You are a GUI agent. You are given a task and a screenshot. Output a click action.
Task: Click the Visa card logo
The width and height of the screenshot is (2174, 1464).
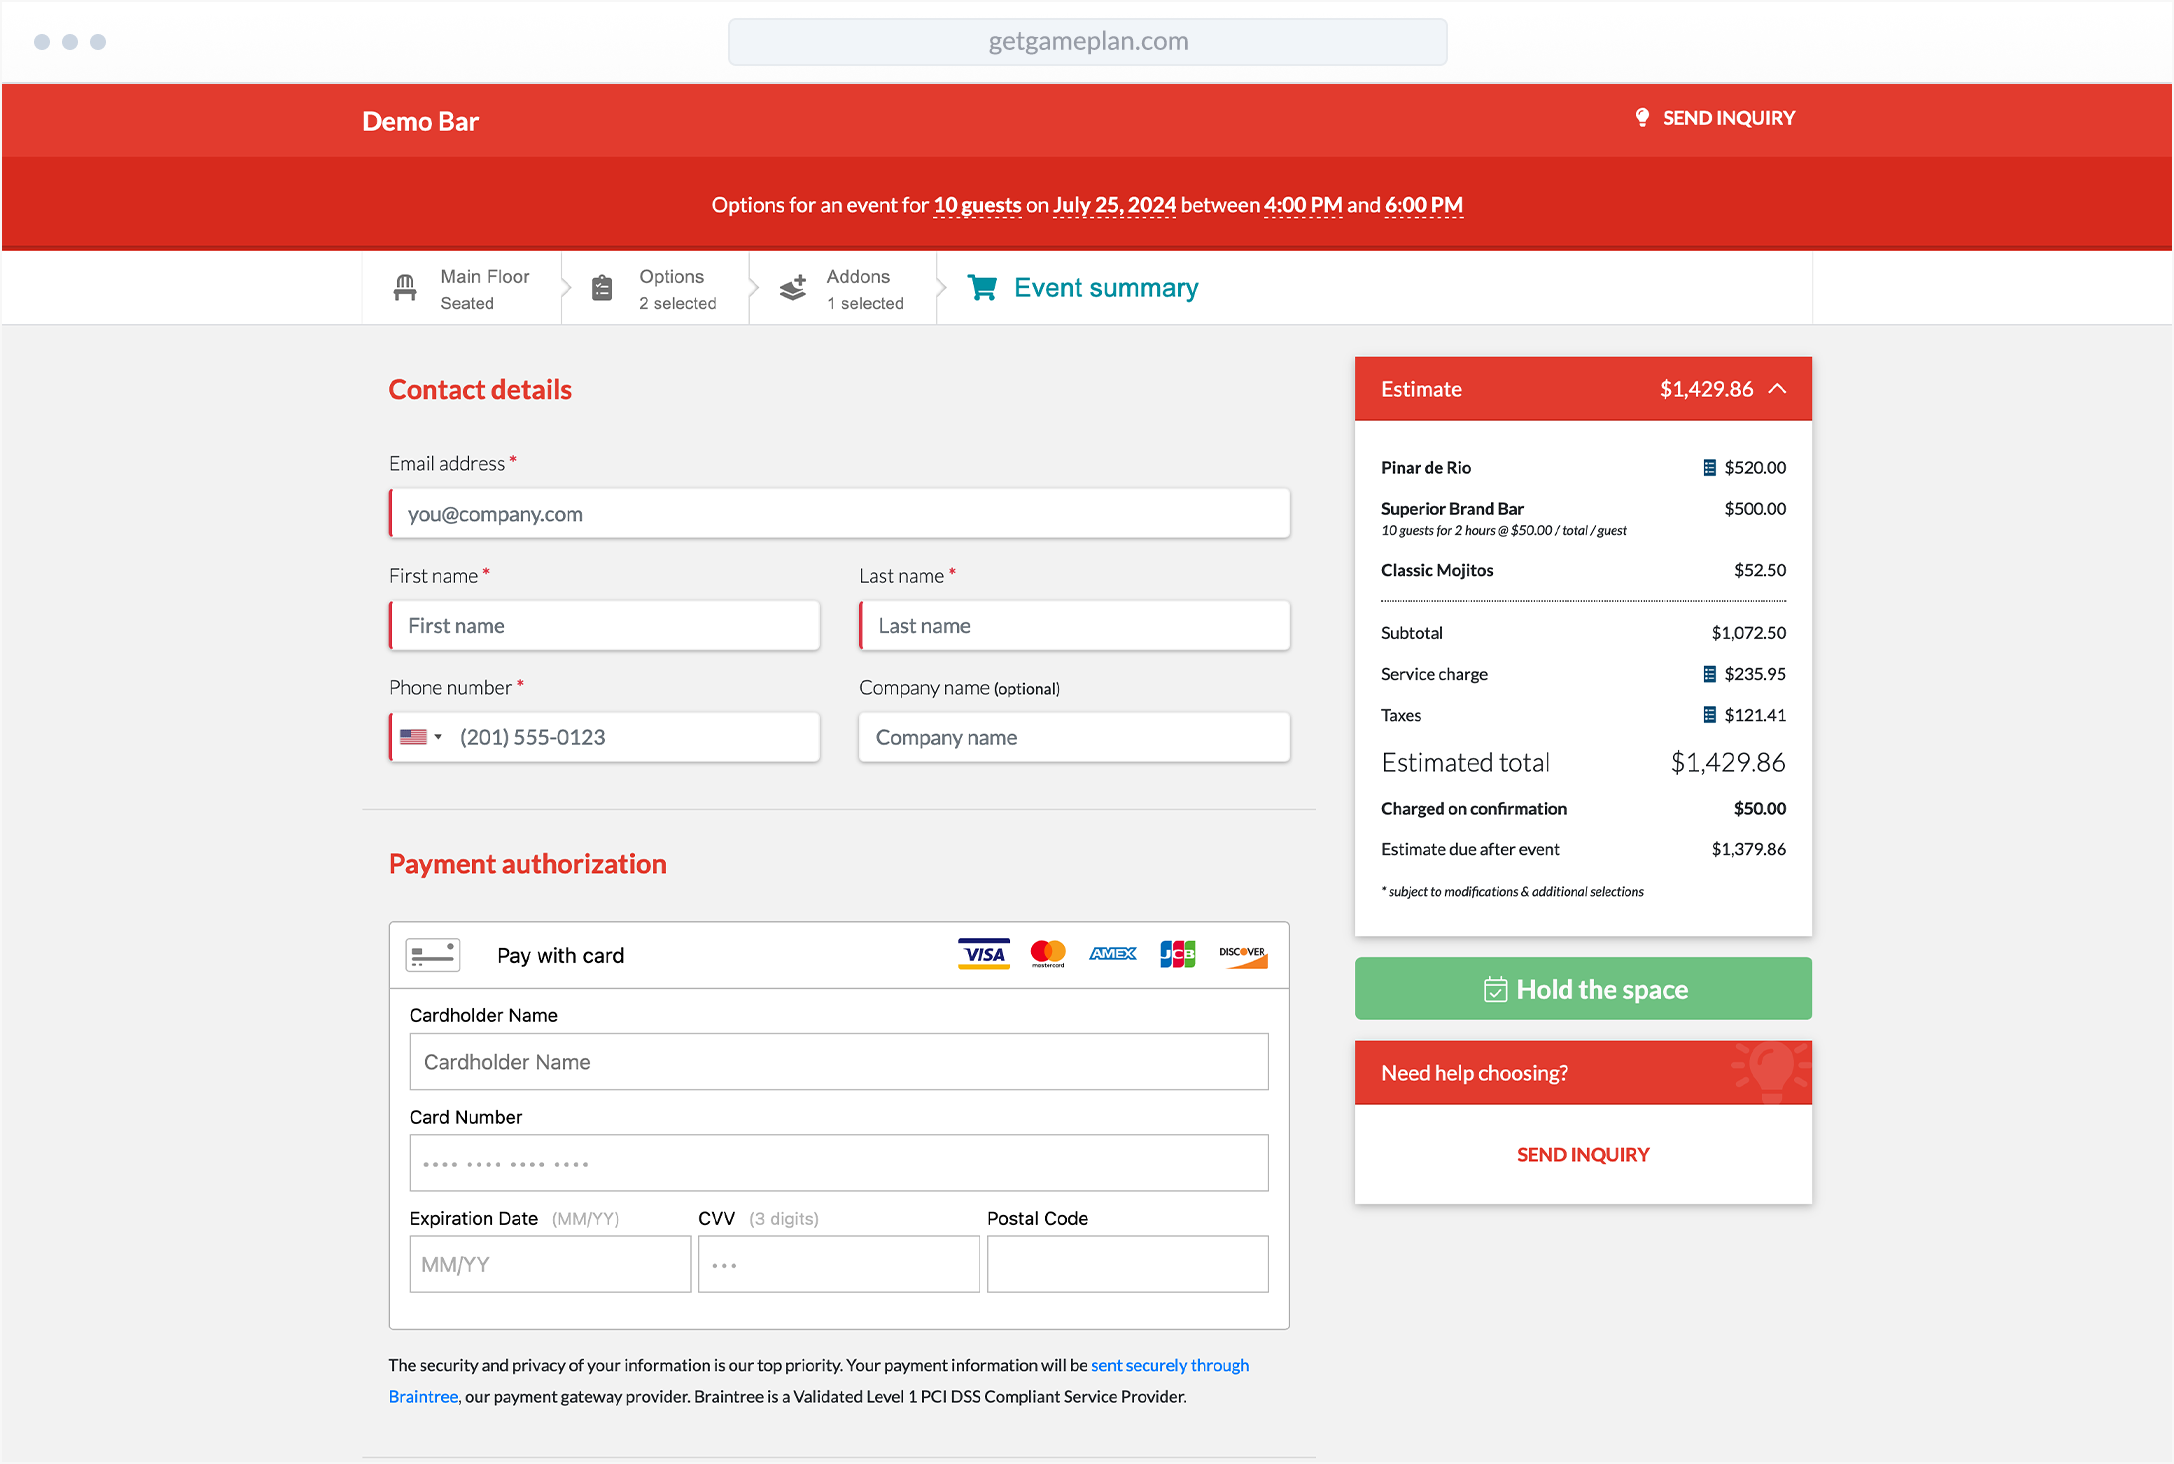pos(984,954)
